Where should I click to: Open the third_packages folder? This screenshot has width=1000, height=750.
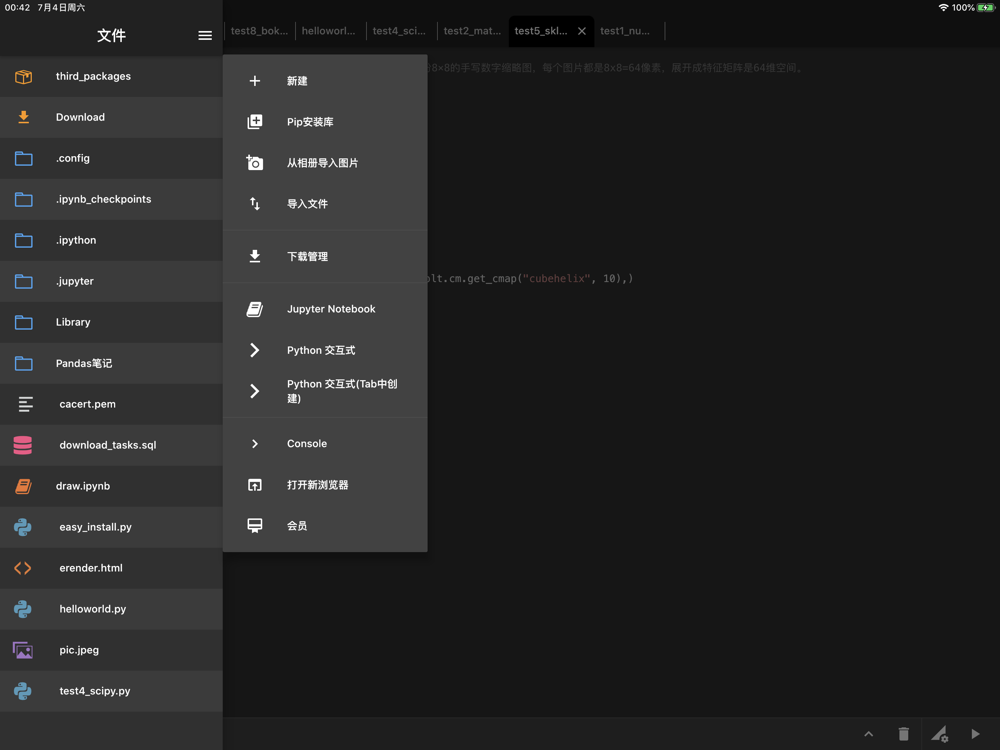(93, 76)
